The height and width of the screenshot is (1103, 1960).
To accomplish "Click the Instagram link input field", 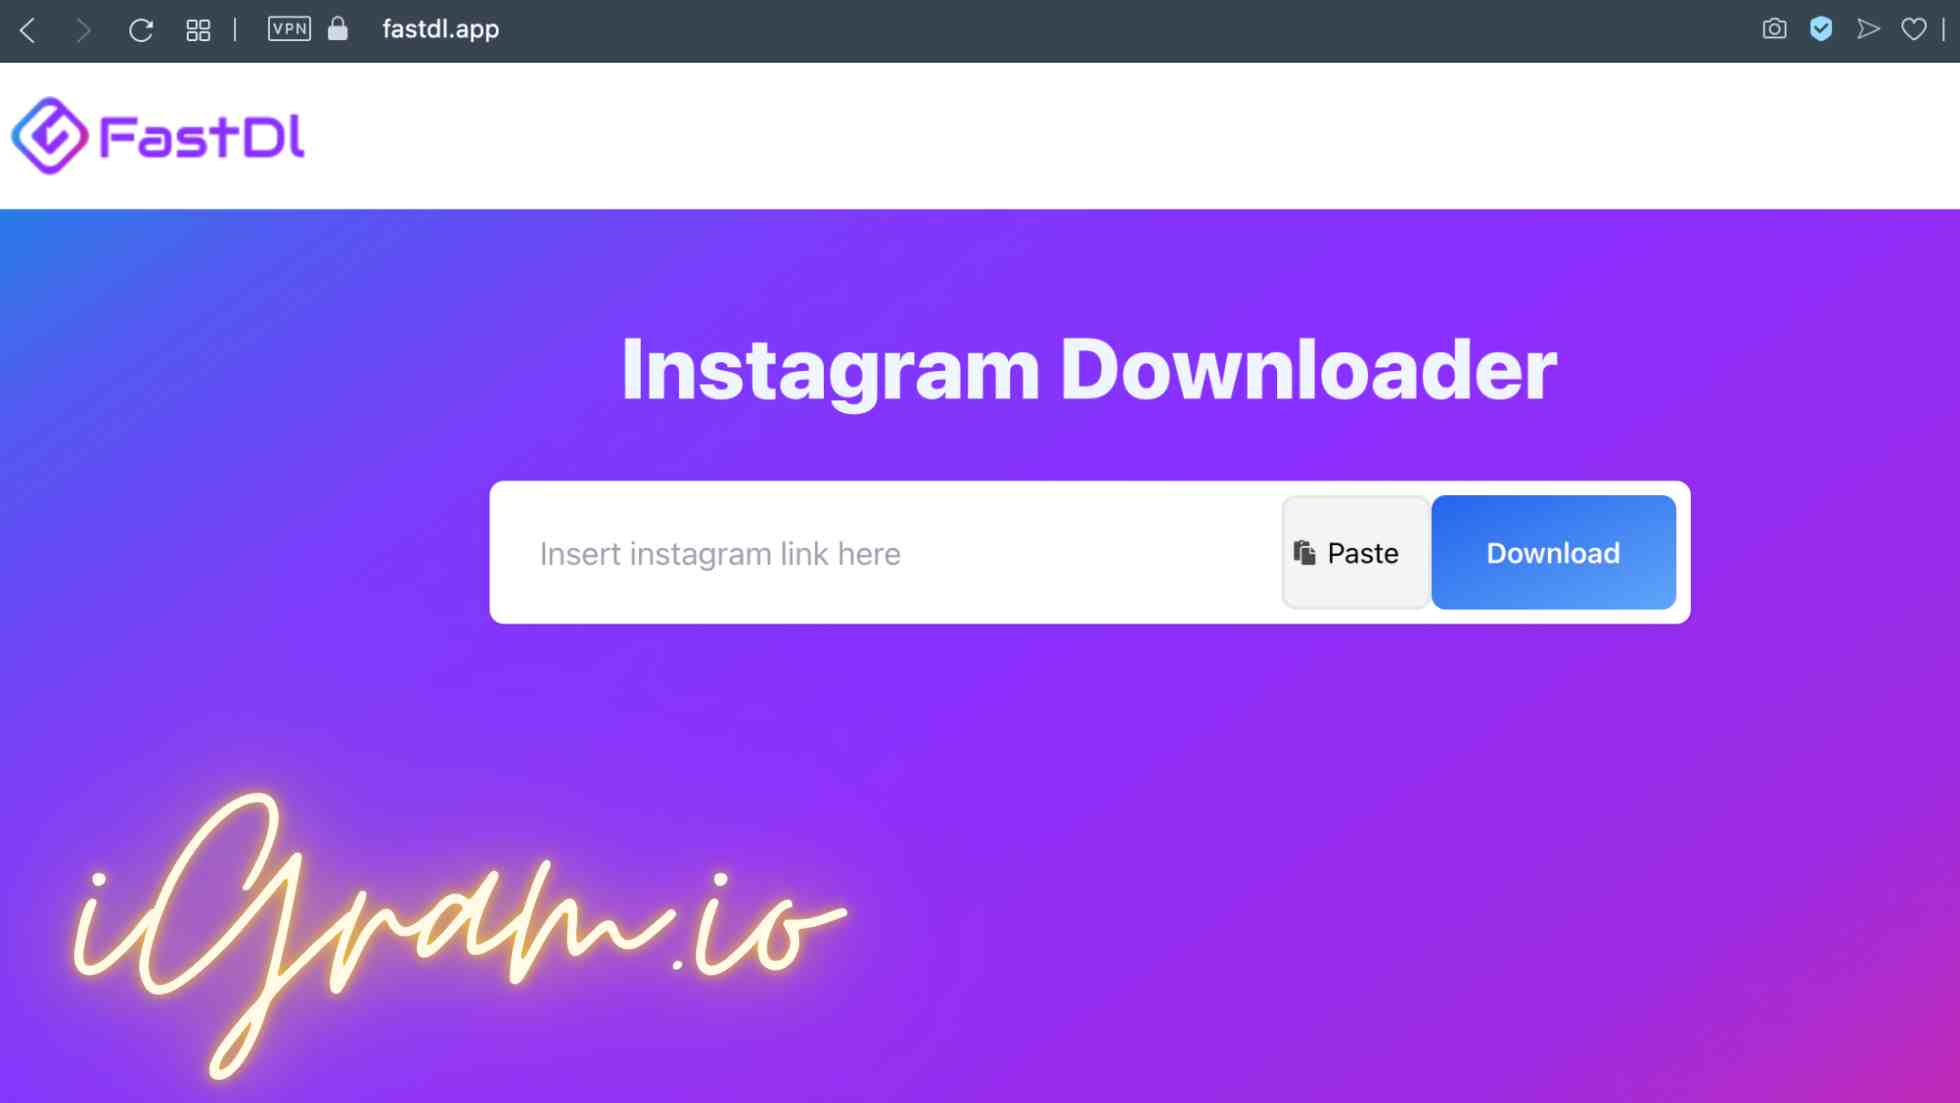I will pyautogui.click(x=888, y=552).
